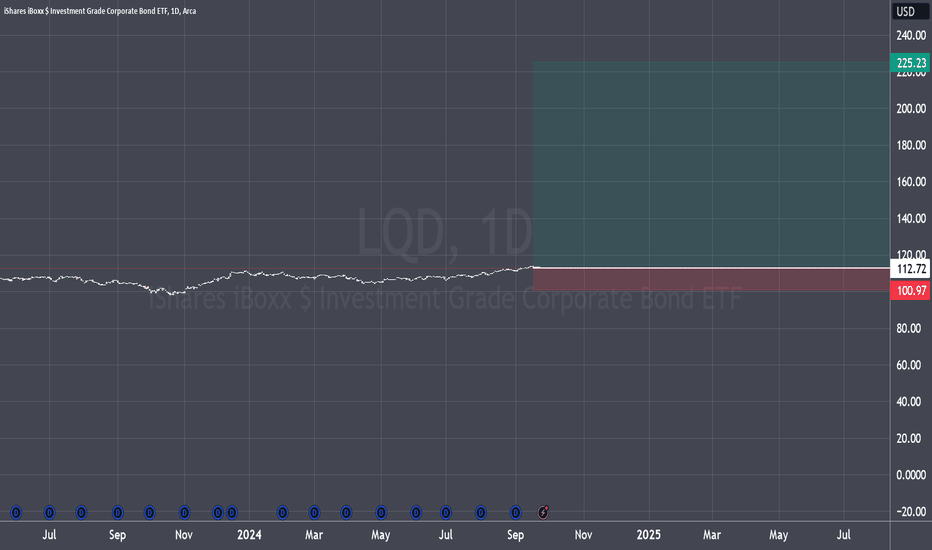Click the green 225.23 target price label
Image resolution: width=932 pixels, height=550 pixels.
tap(910, 63)
